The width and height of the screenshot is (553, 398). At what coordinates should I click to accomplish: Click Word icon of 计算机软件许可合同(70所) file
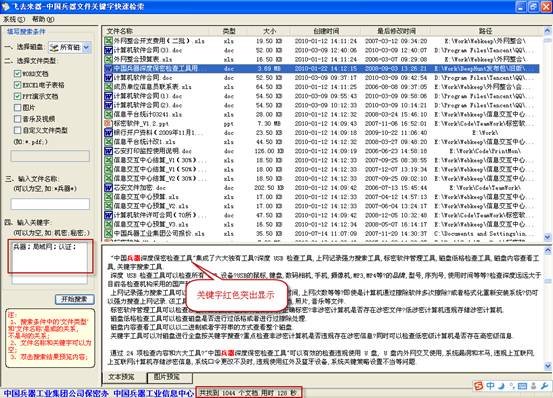tap(108, 215)
